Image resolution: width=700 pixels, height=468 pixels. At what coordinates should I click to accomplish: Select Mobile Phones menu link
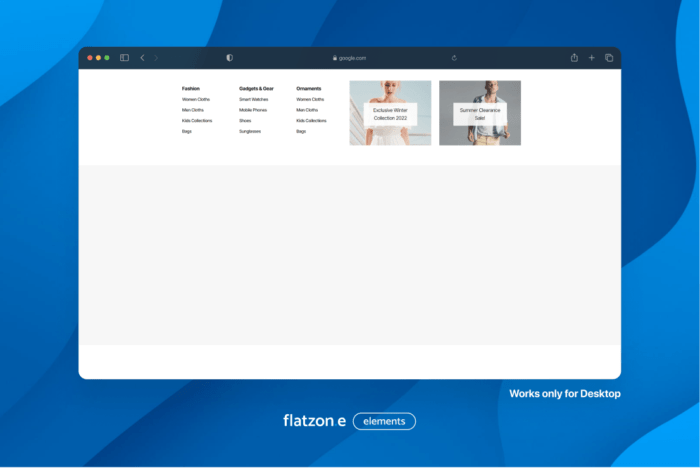[253, 110]
